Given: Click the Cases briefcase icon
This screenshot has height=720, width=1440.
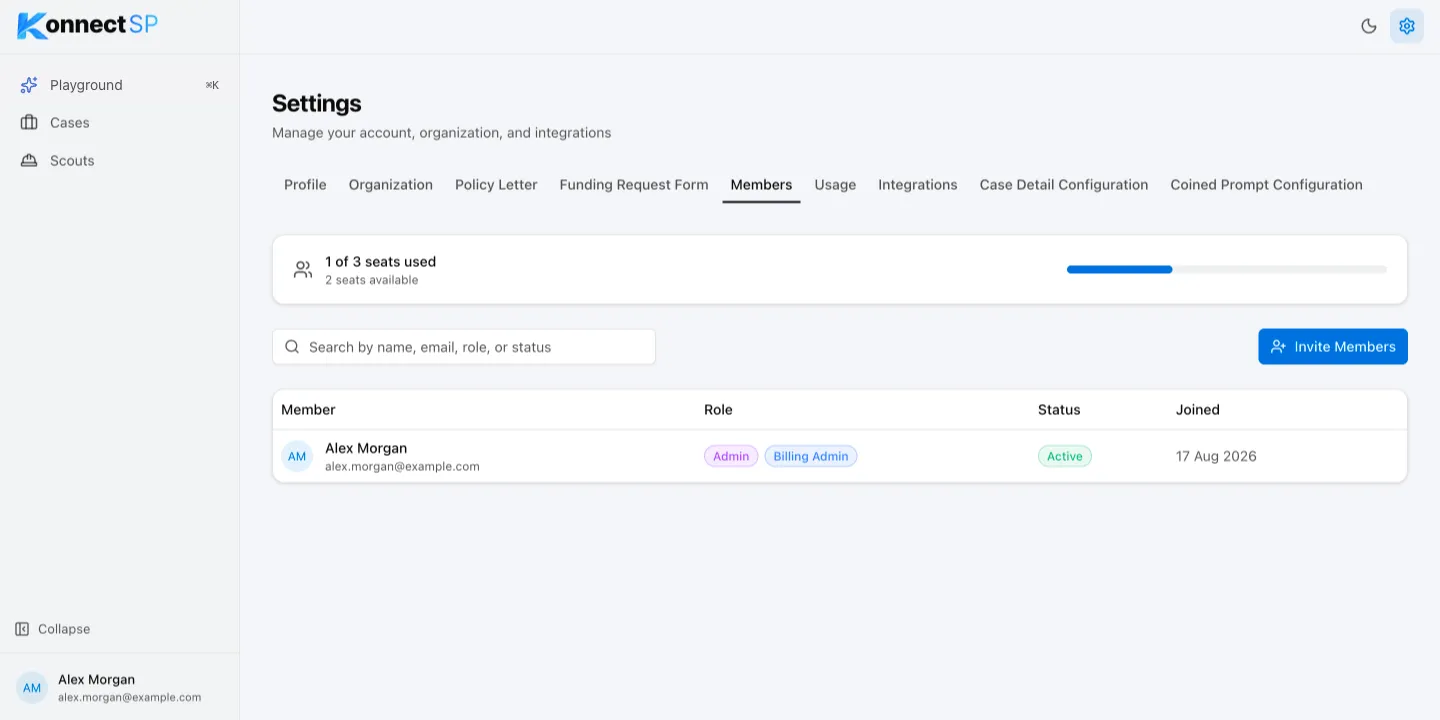Looking at the screenshot, I should tap(29, 123).
